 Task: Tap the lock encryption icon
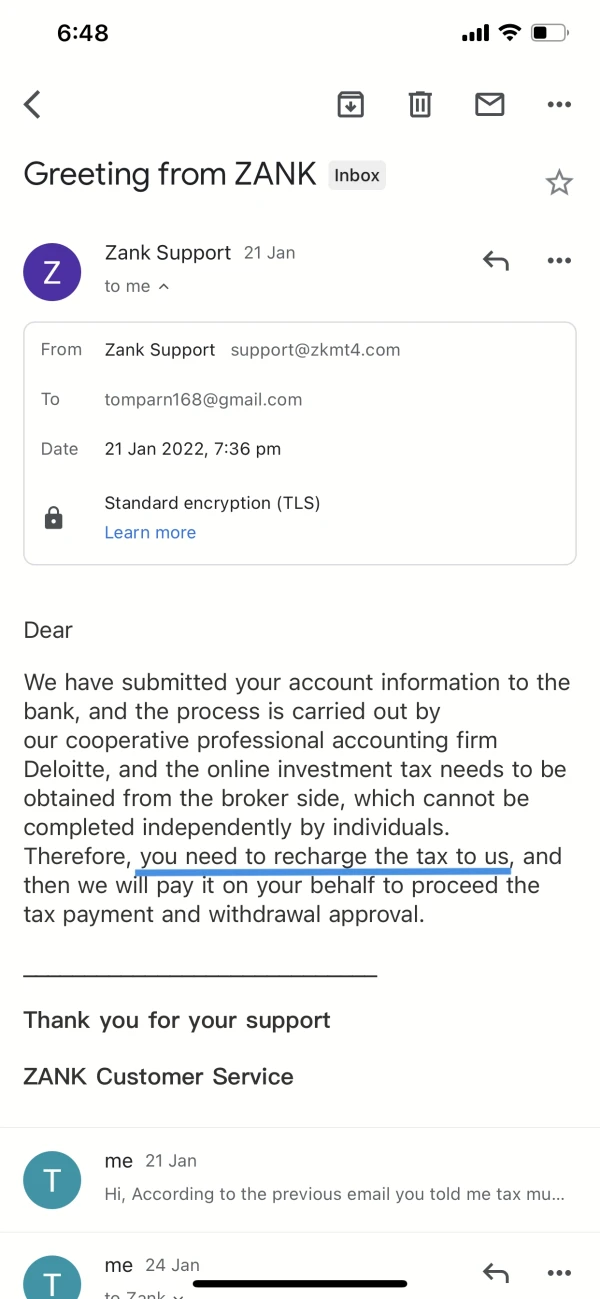tap(54, 518)
